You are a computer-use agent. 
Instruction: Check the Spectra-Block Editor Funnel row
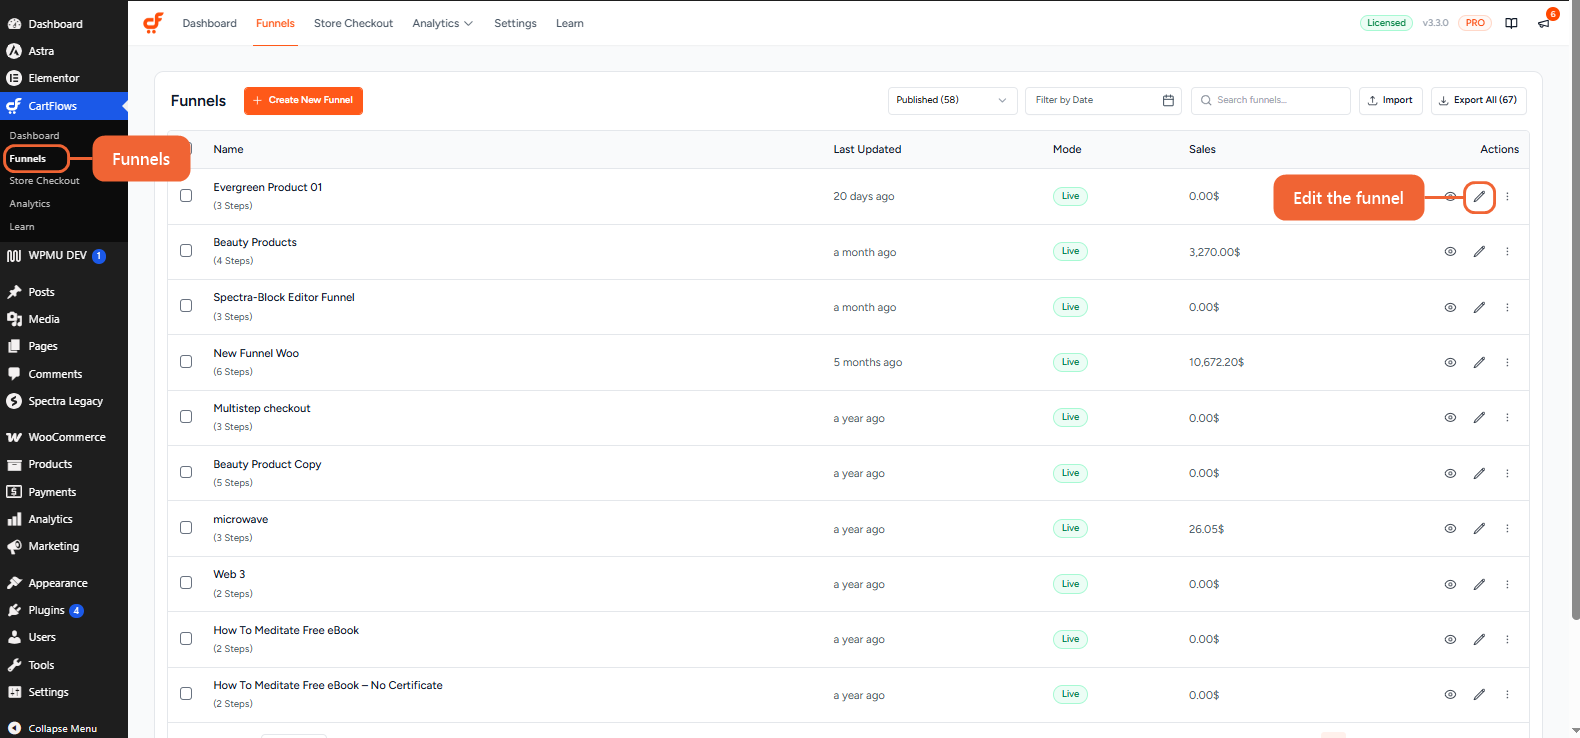(x=186, y=306)
